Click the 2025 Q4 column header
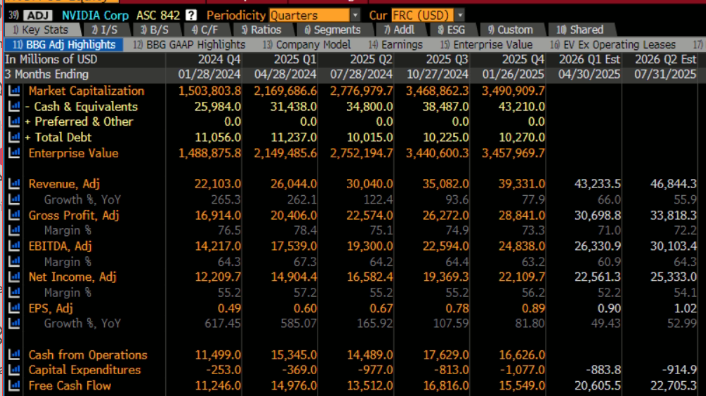Screen dimensions: 706x396 [523, 59]
